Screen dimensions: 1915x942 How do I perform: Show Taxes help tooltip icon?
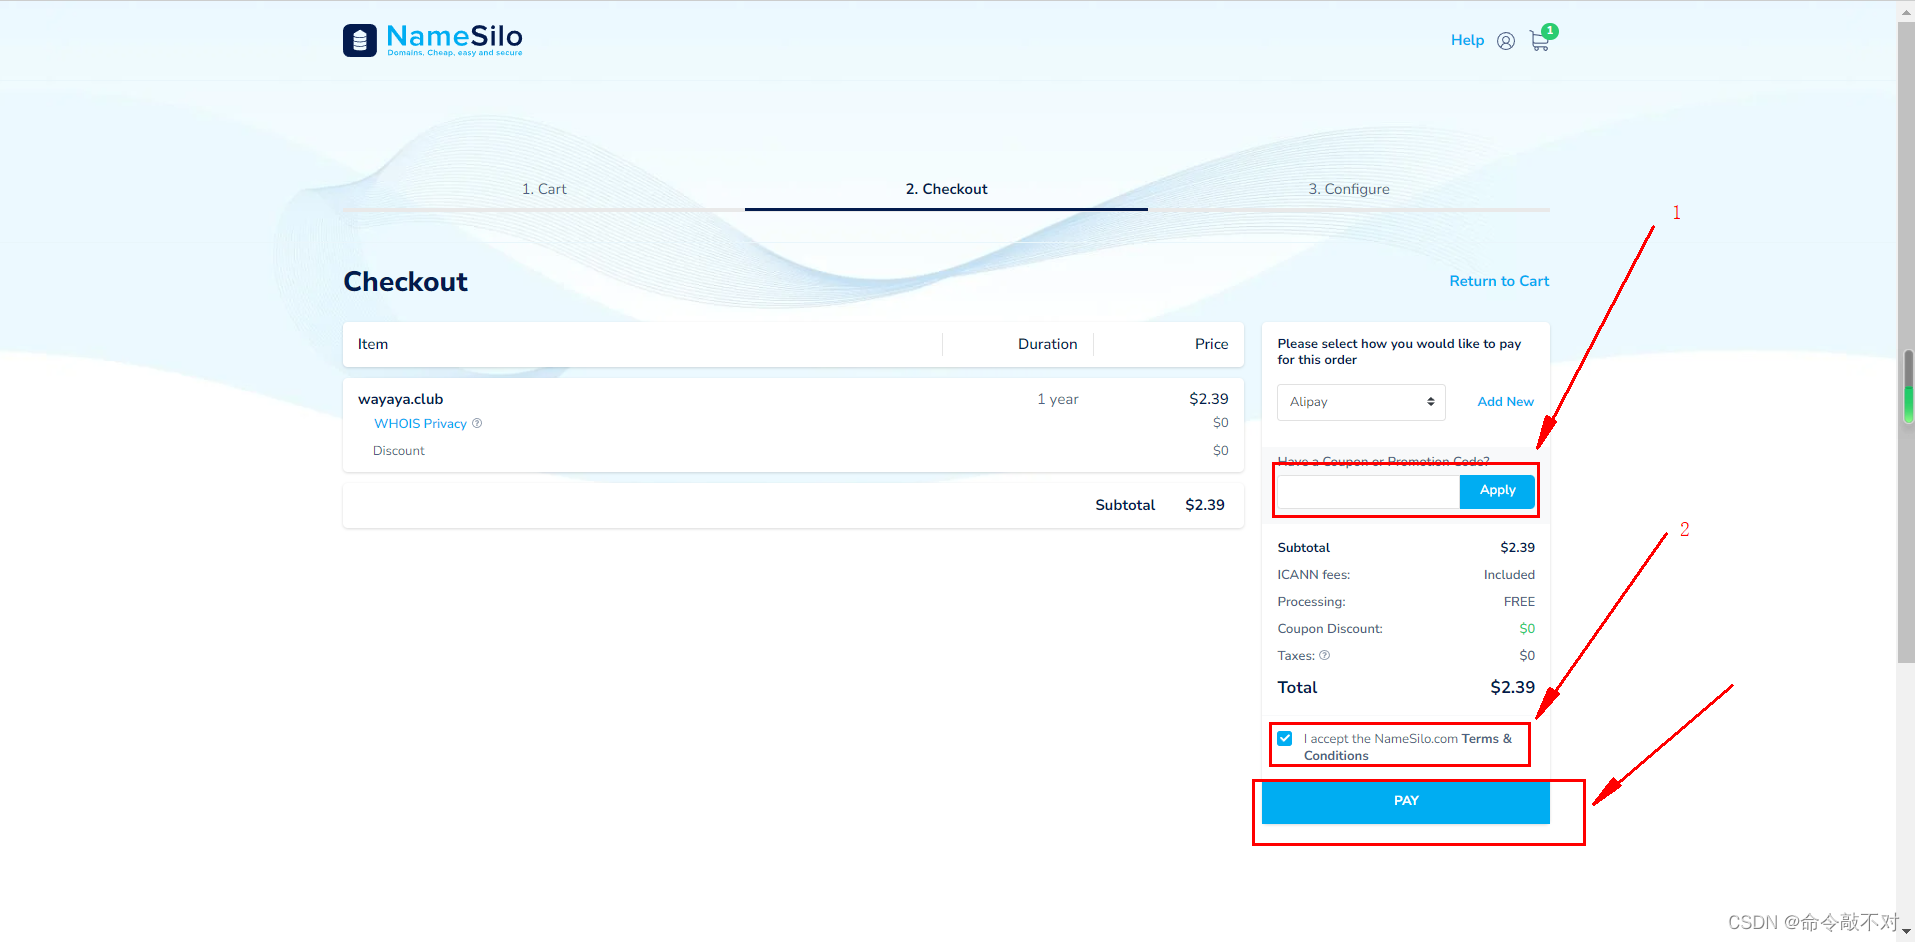coord(1325,656)
